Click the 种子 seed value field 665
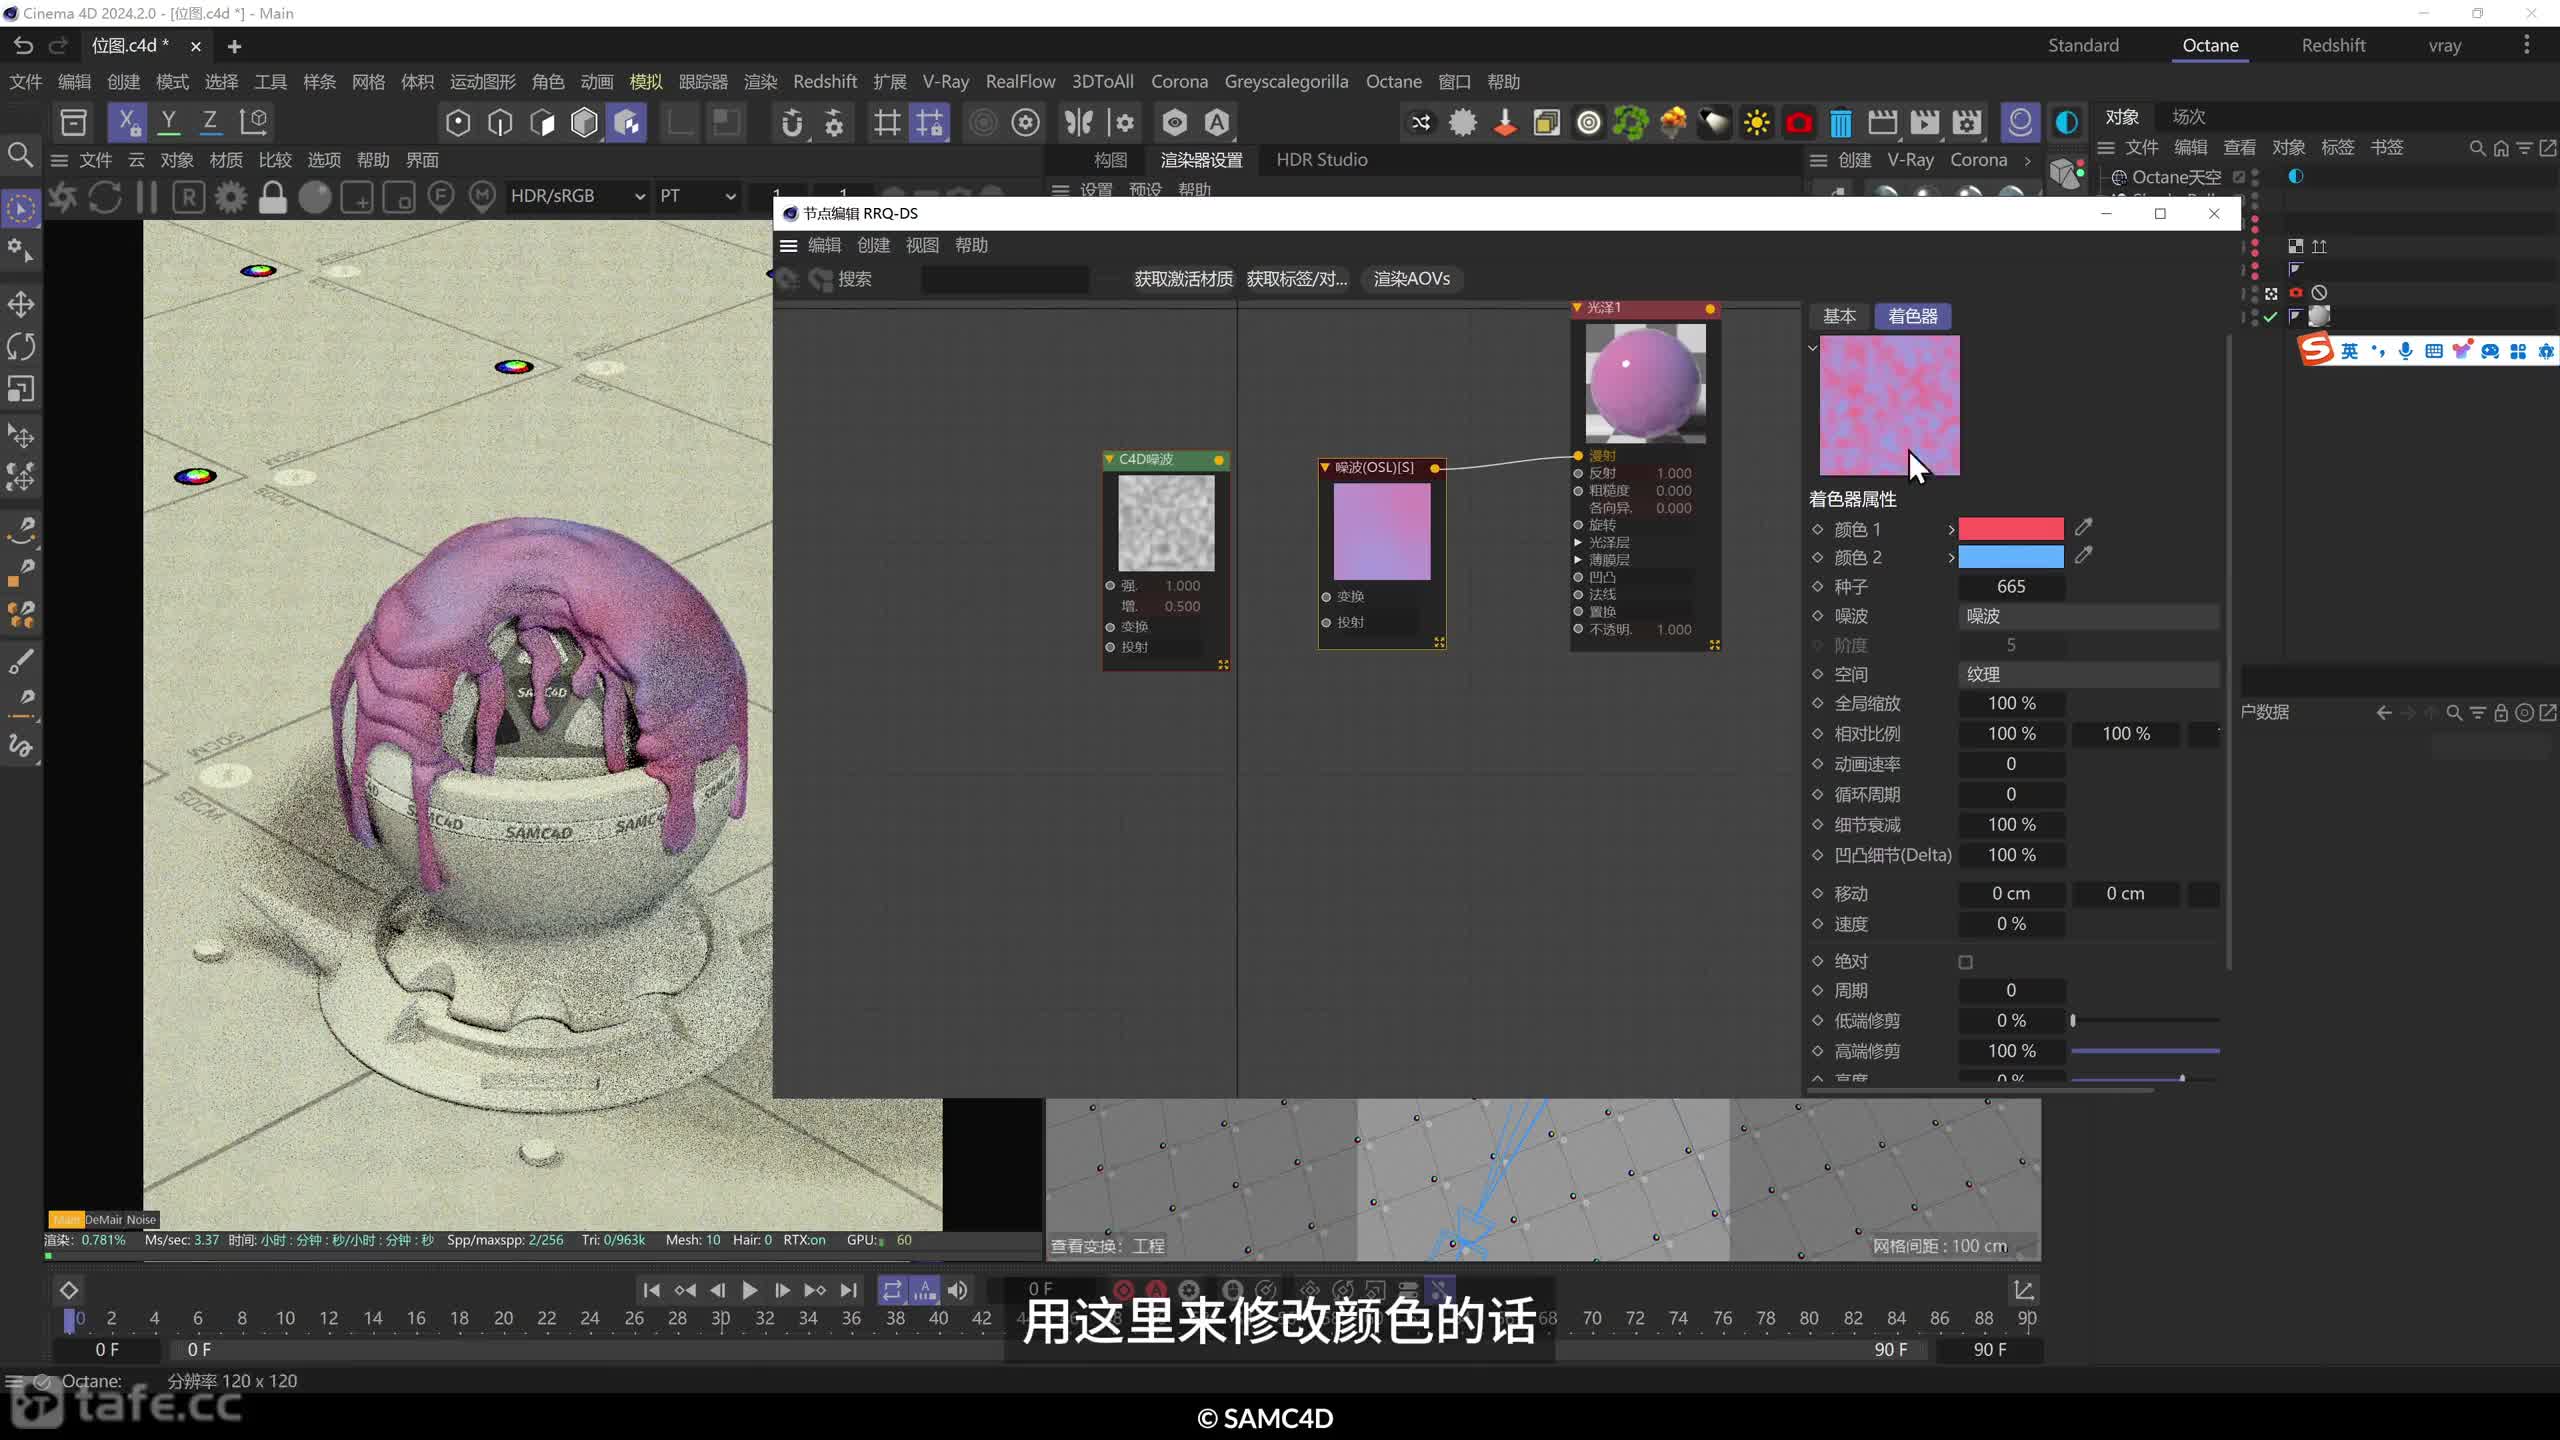This screenshot has height=1440, width=2560. 2010,587
